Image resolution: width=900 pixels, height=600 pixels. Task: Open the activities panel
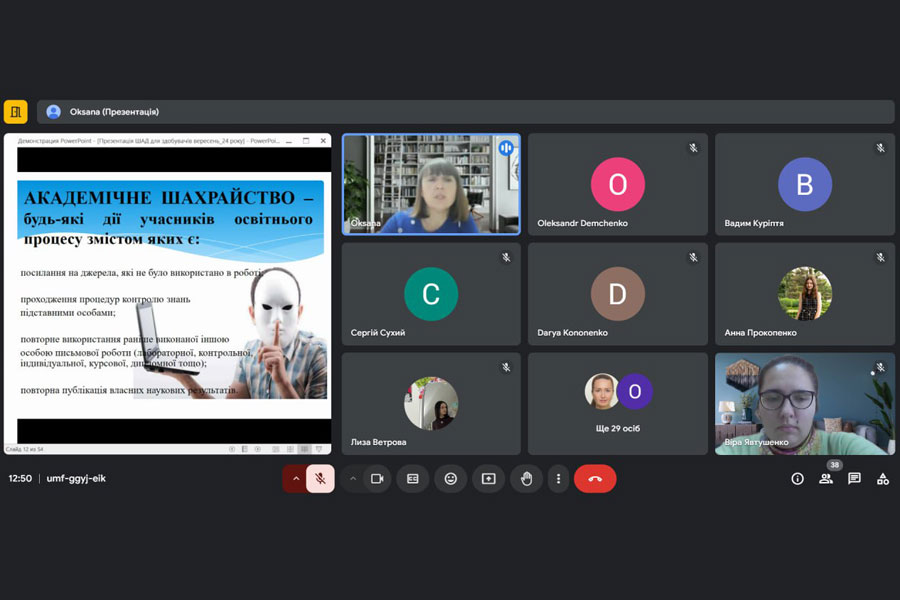(883, 478)
